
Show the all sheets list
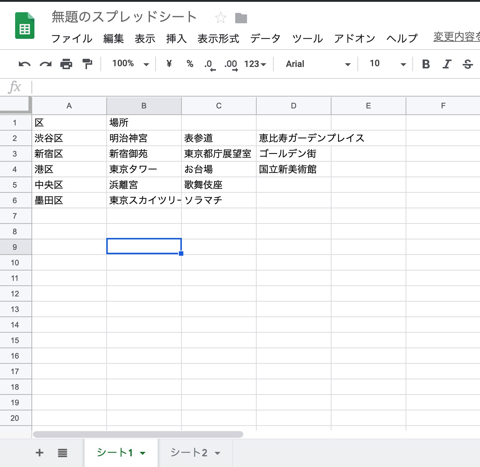62,453
